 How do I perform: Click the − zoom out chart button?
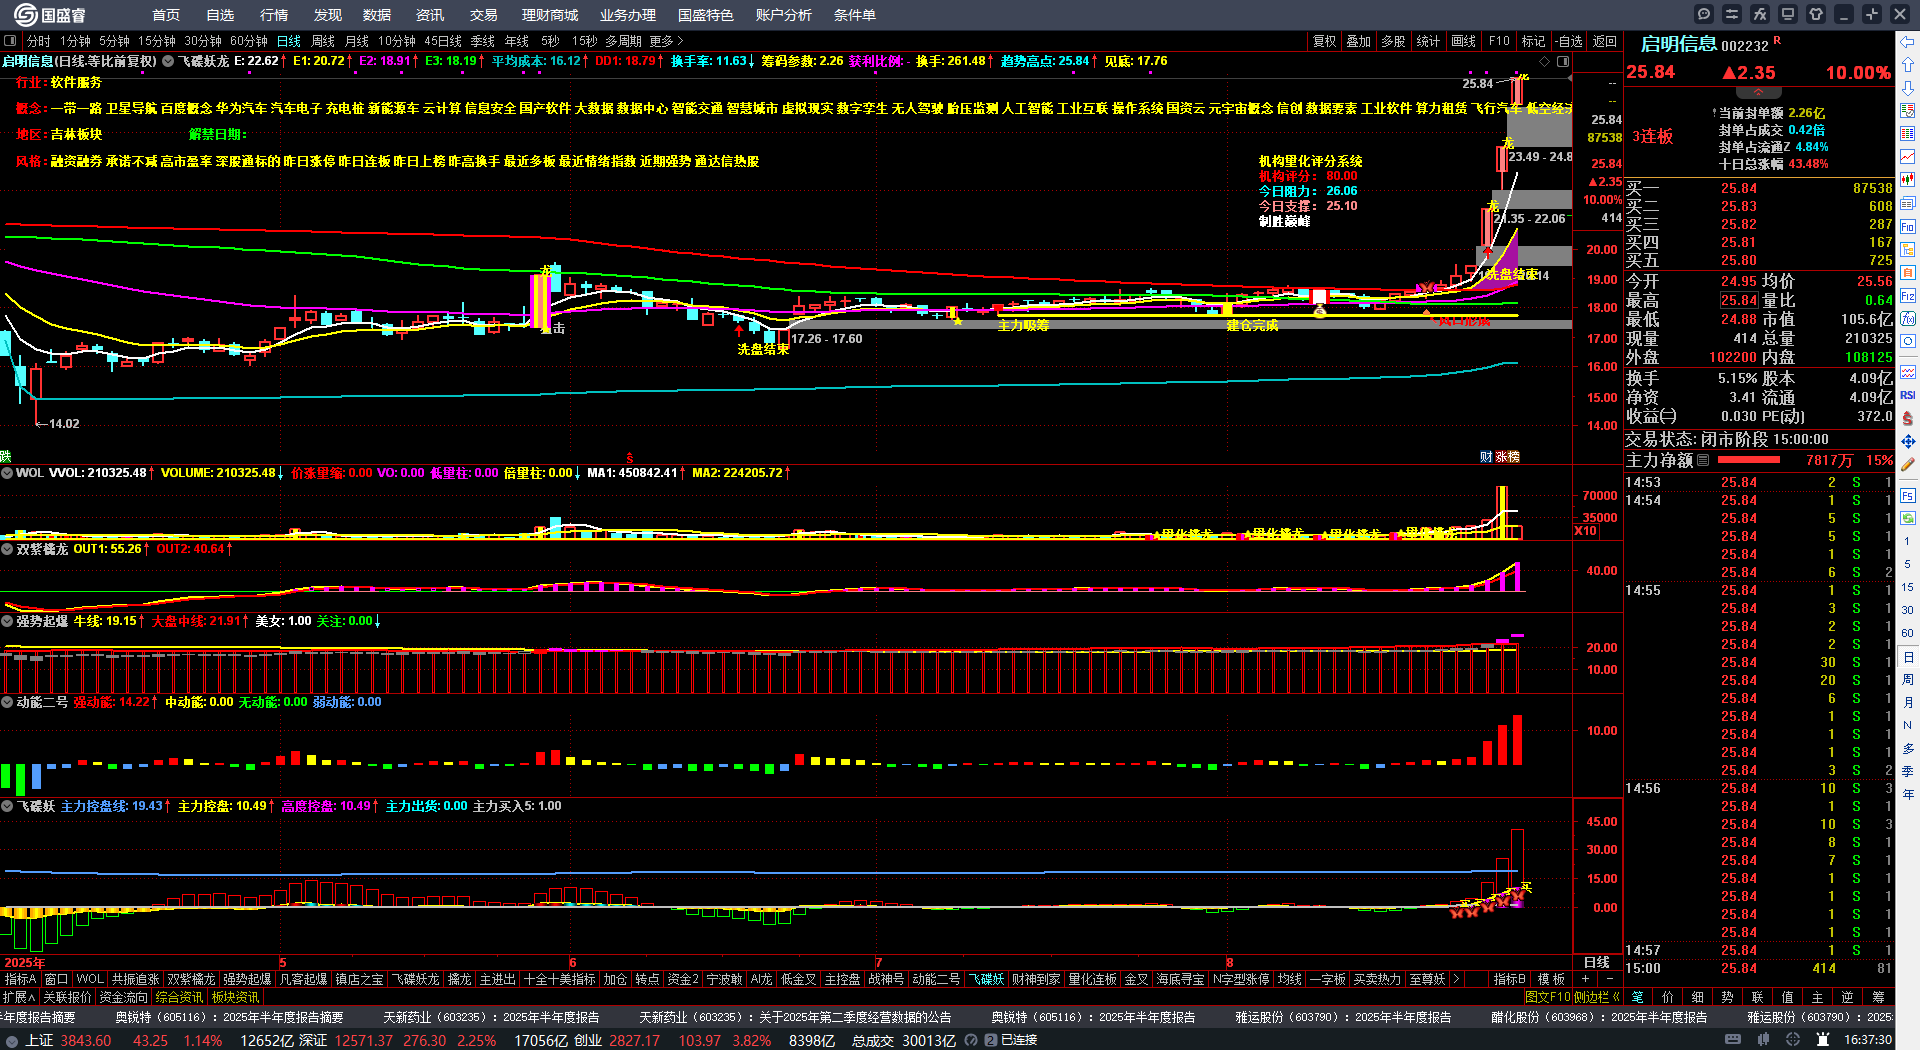(x=1609, y=979)
